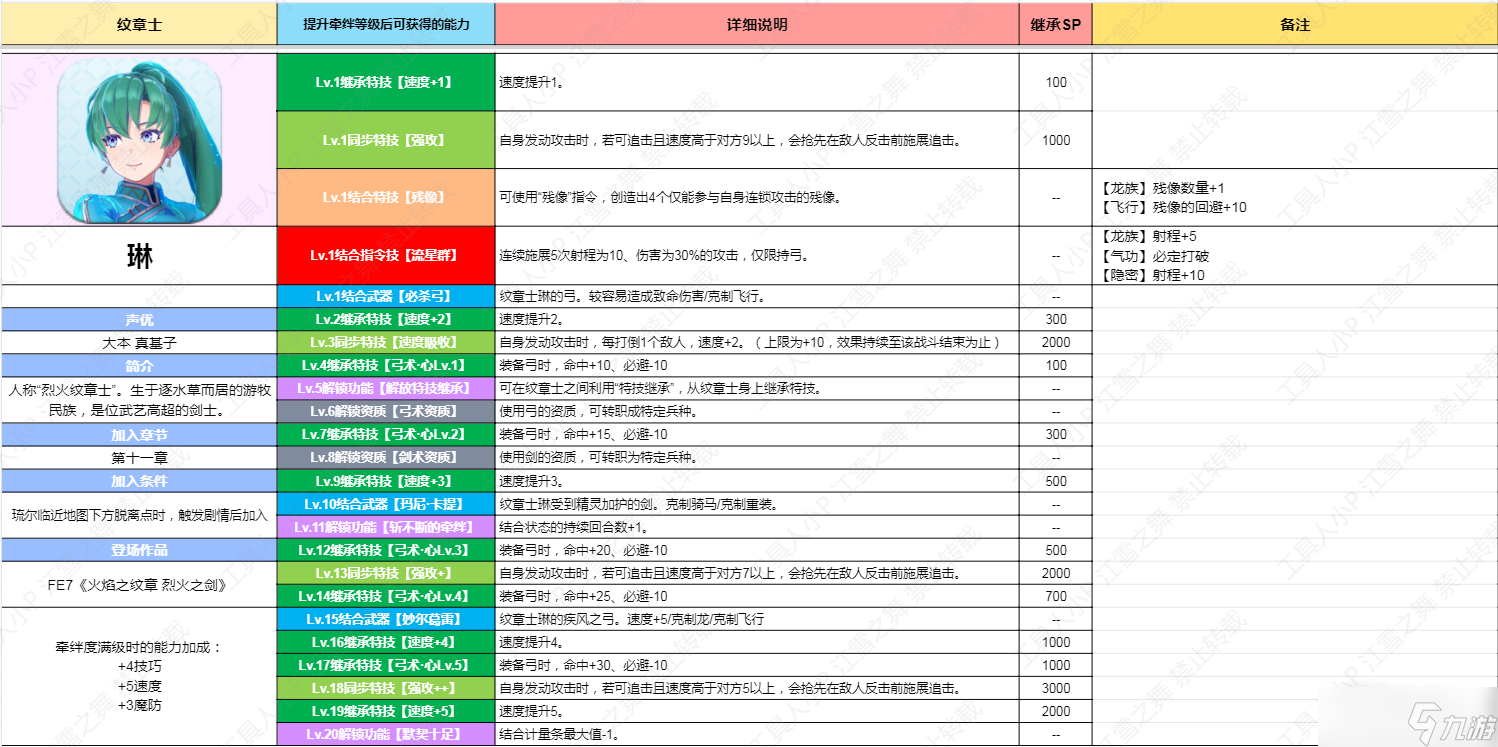Click the red Lv.1结合指令技【流星群】 cell
Viewport: 1498px width, 747px height.
pyautogui.click(x=386, y=255)
